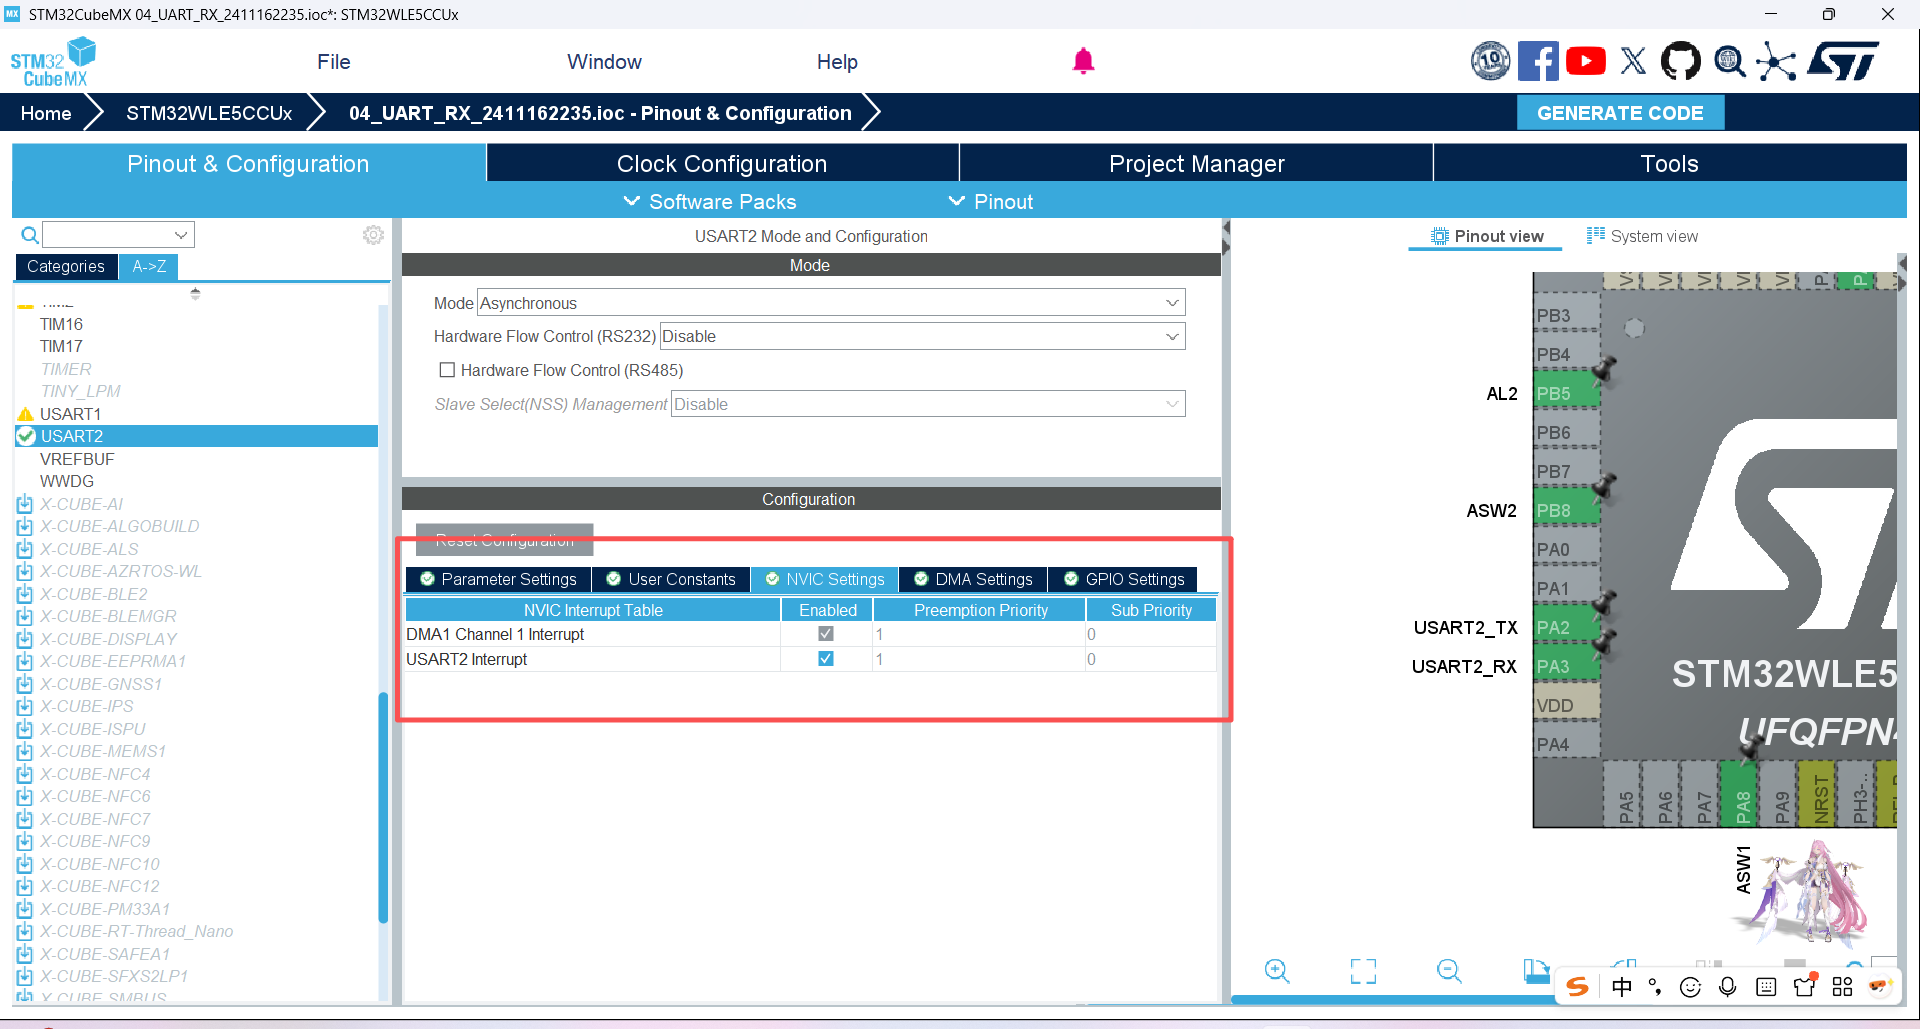The image size is (1920, 1029).
Task: Switch to the Tools tab
Action: (1669, 163)
